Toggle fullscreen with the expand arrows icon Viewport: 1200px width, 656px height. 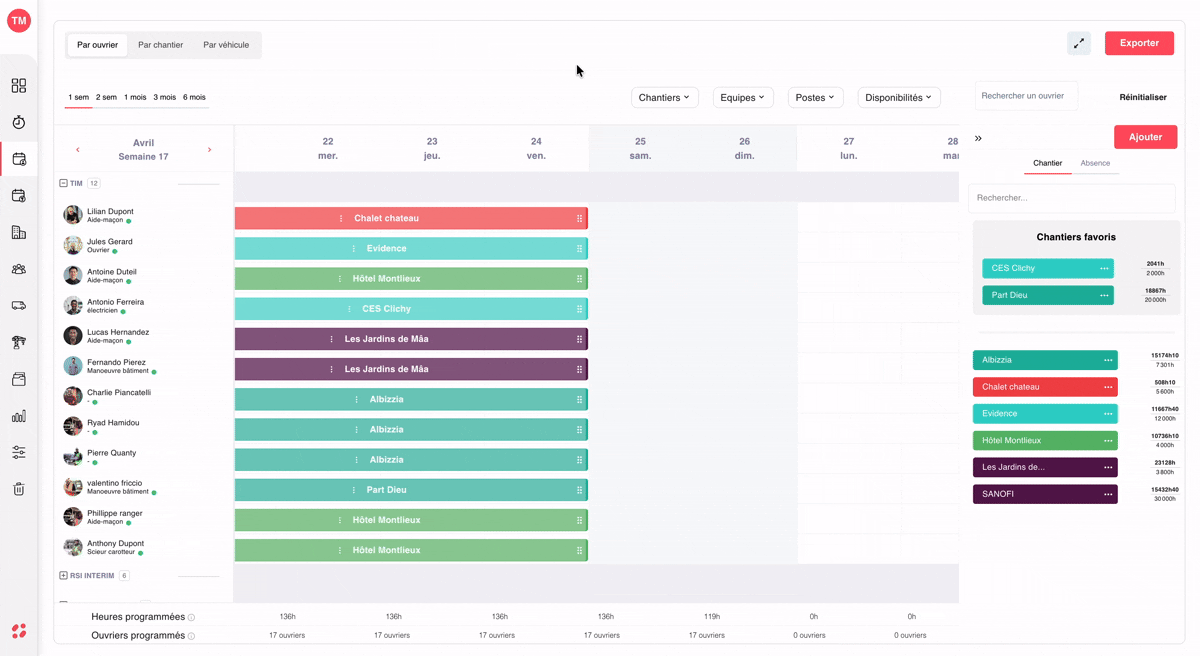tap(1079, 43)
